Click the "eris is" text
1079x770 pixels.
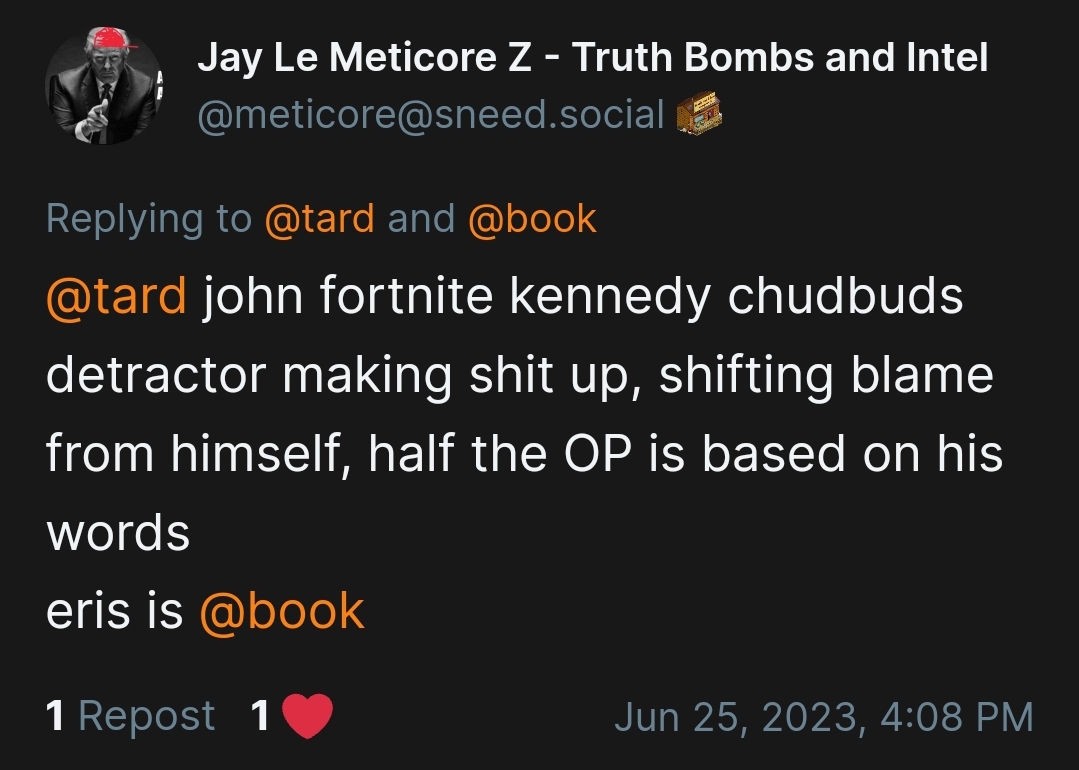(x=115, y=611)
